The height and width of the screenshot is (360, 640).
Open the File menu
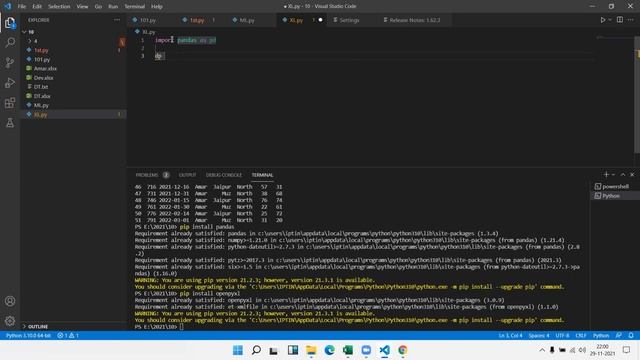tap(22, 7)
